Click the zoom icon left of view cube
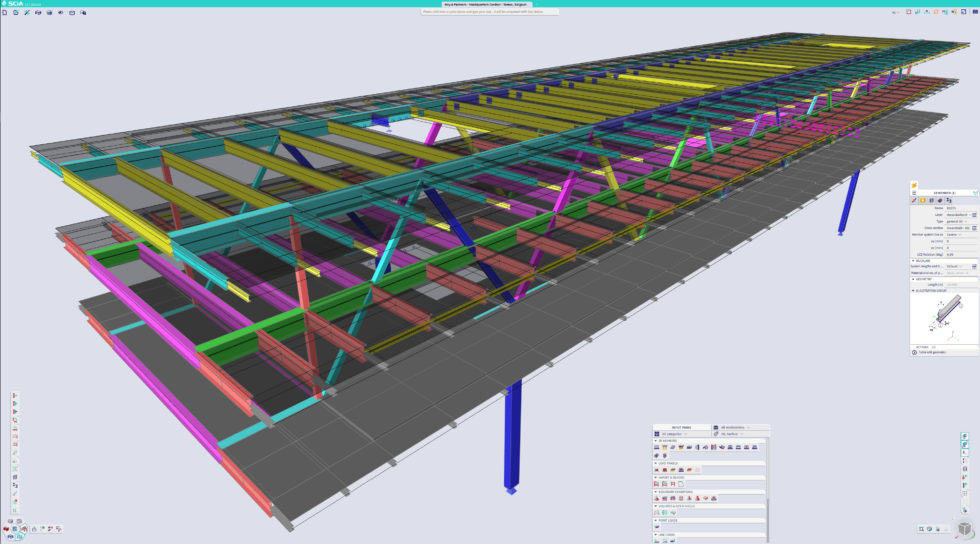Screen dimensions: 980x544 tap(921, 529)
